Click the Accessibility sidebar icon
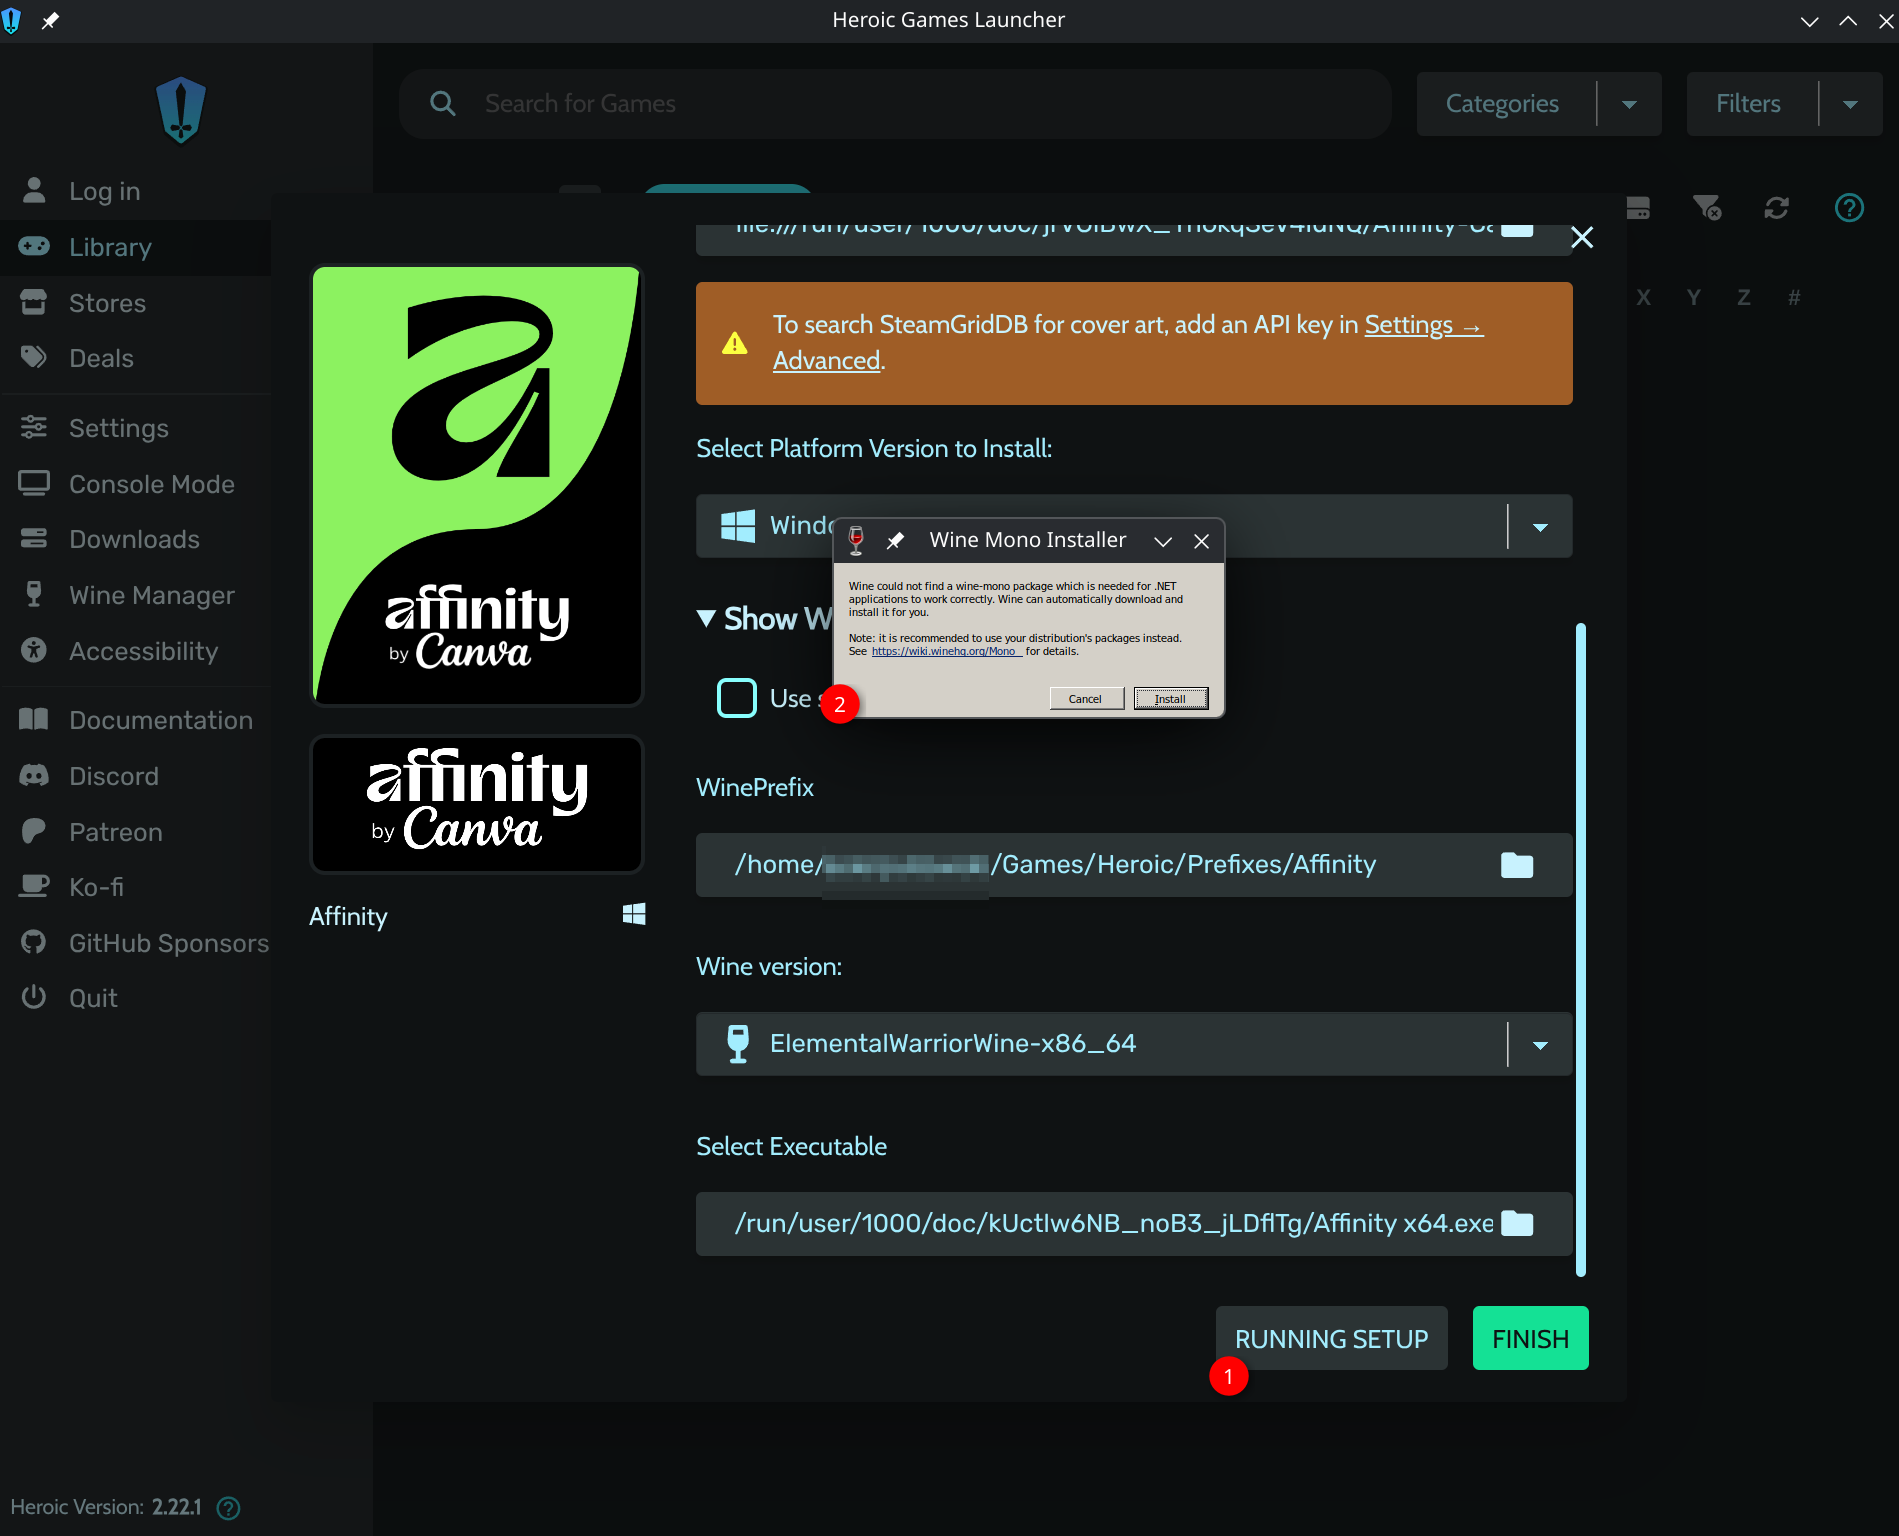The height and width of the screenshot is (1536, 1899). (34, 651)
